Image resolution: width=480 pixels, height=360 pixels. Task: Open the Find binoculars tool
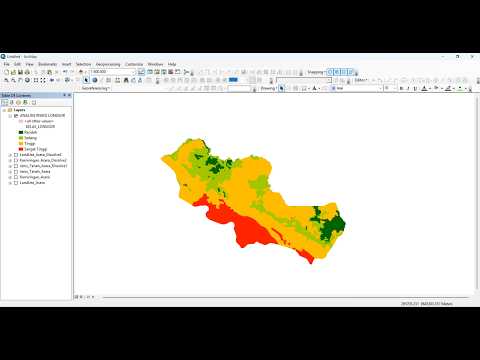click(x=126, y=80)
